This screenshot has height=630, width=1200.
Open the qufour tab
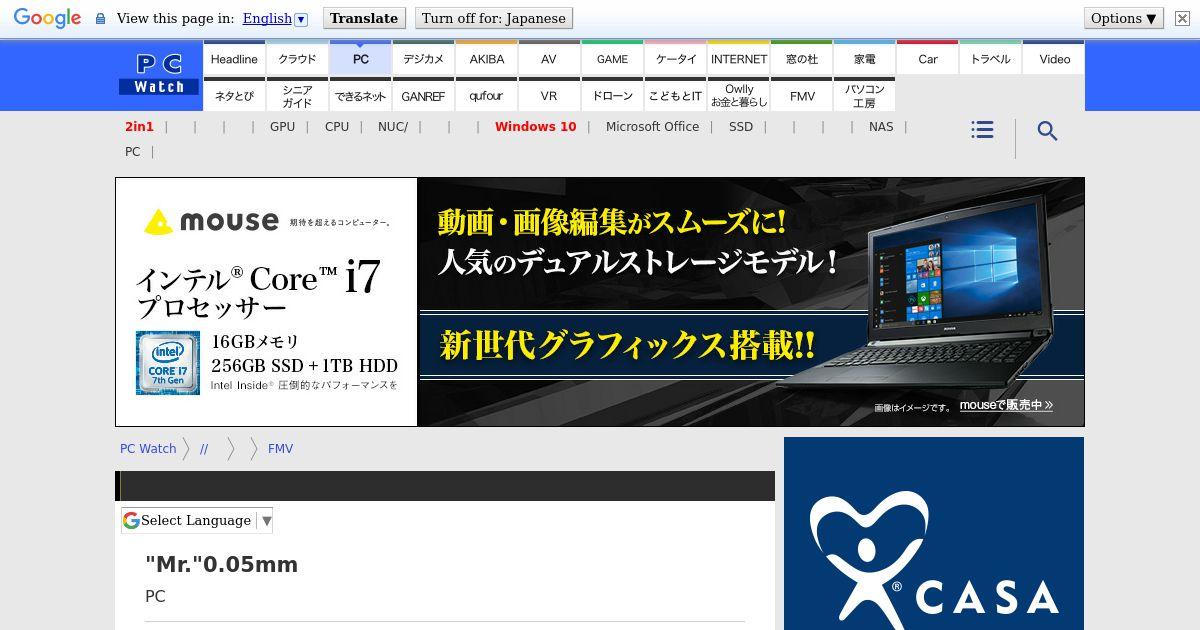coord(486,95)
